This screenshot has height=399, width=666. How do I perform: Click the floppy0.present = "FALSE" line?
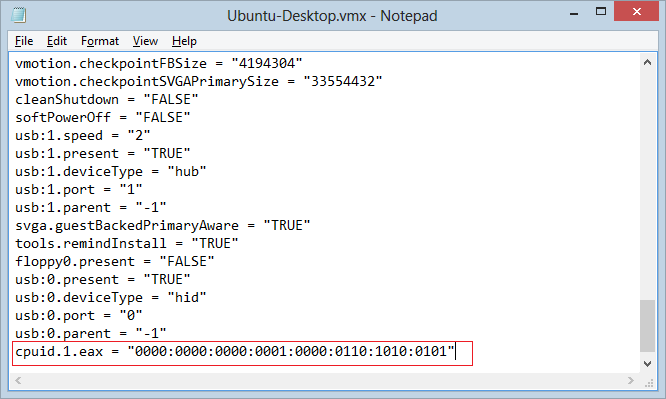(x=115, y=261)
